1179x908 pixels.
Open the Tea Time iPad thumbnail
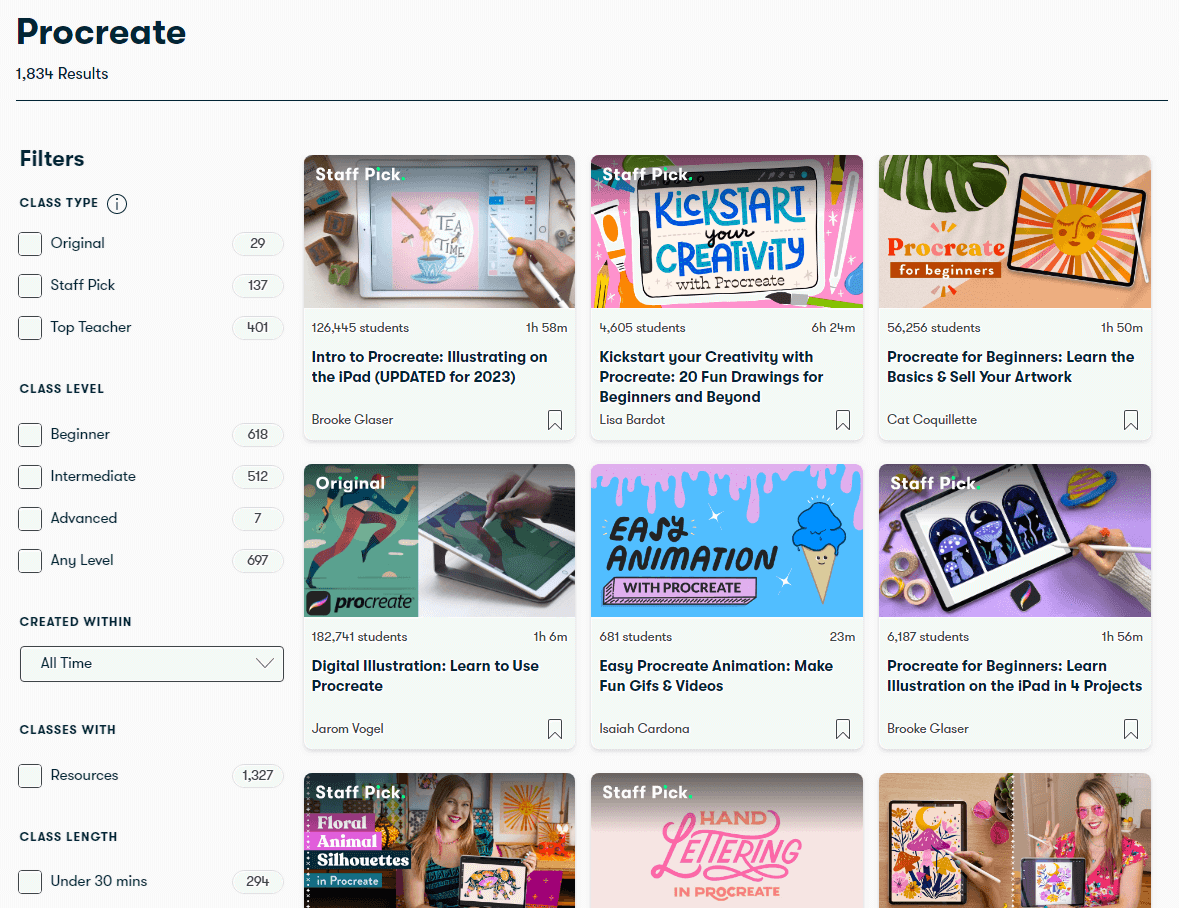click(x=439, y=232)
